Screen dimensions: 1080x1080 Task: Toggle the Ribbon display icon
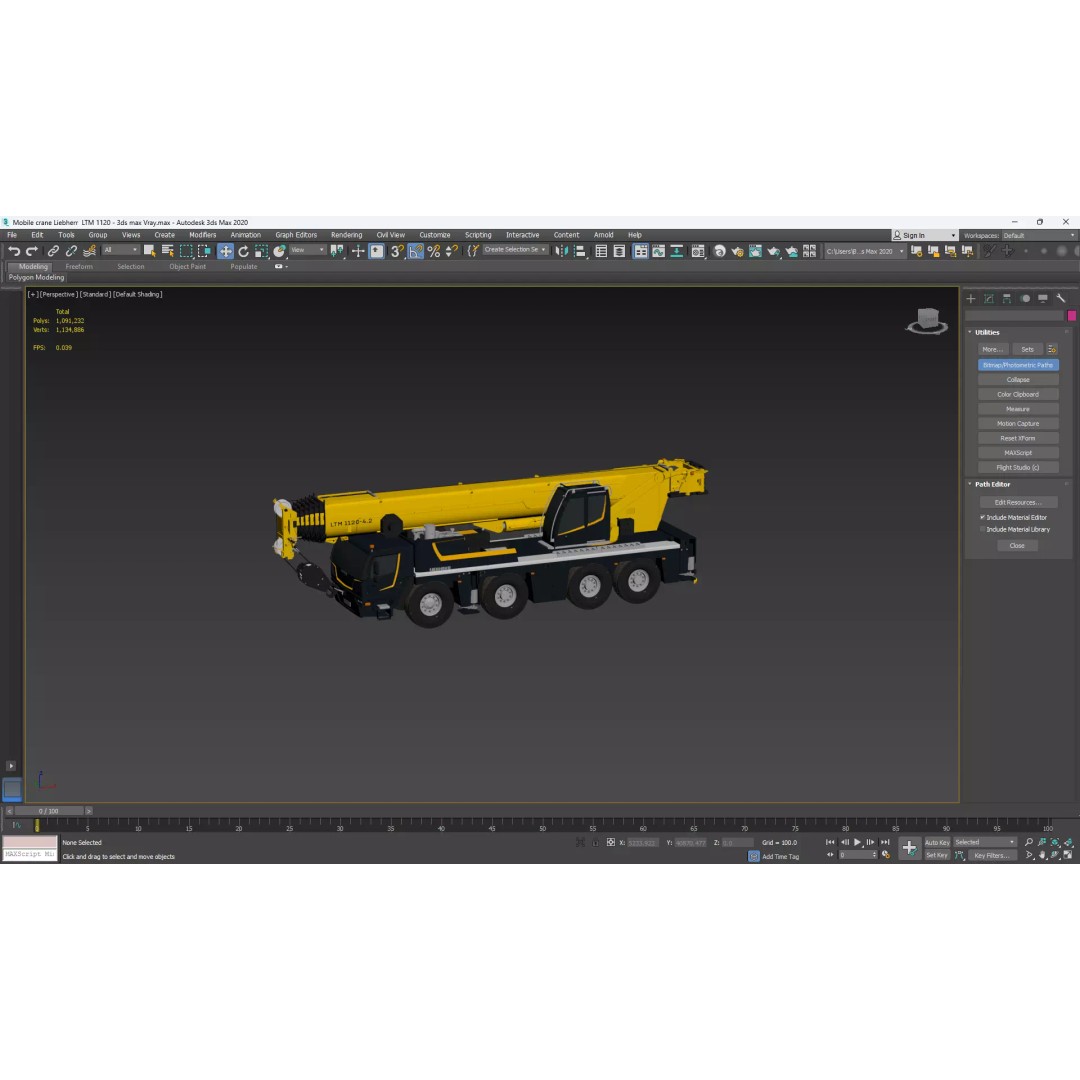[641, 251]
